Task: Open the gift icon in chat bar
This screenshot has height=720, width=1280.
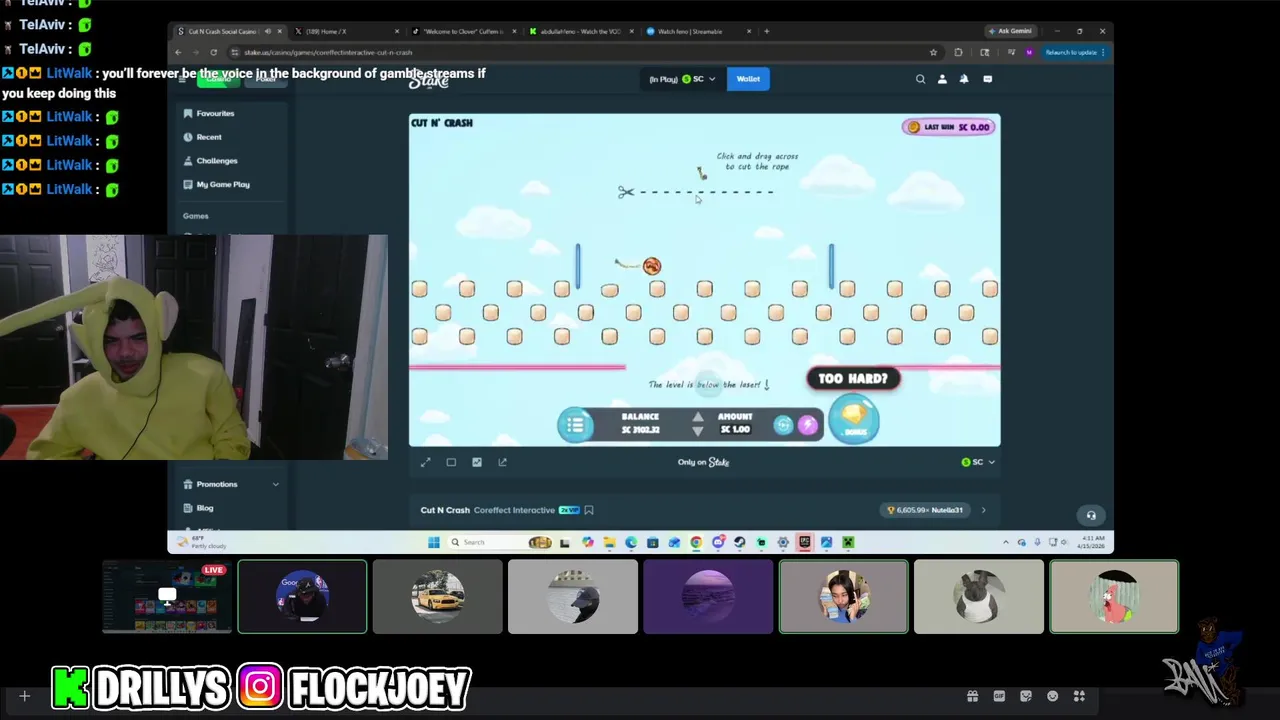Action: point(972,696)
